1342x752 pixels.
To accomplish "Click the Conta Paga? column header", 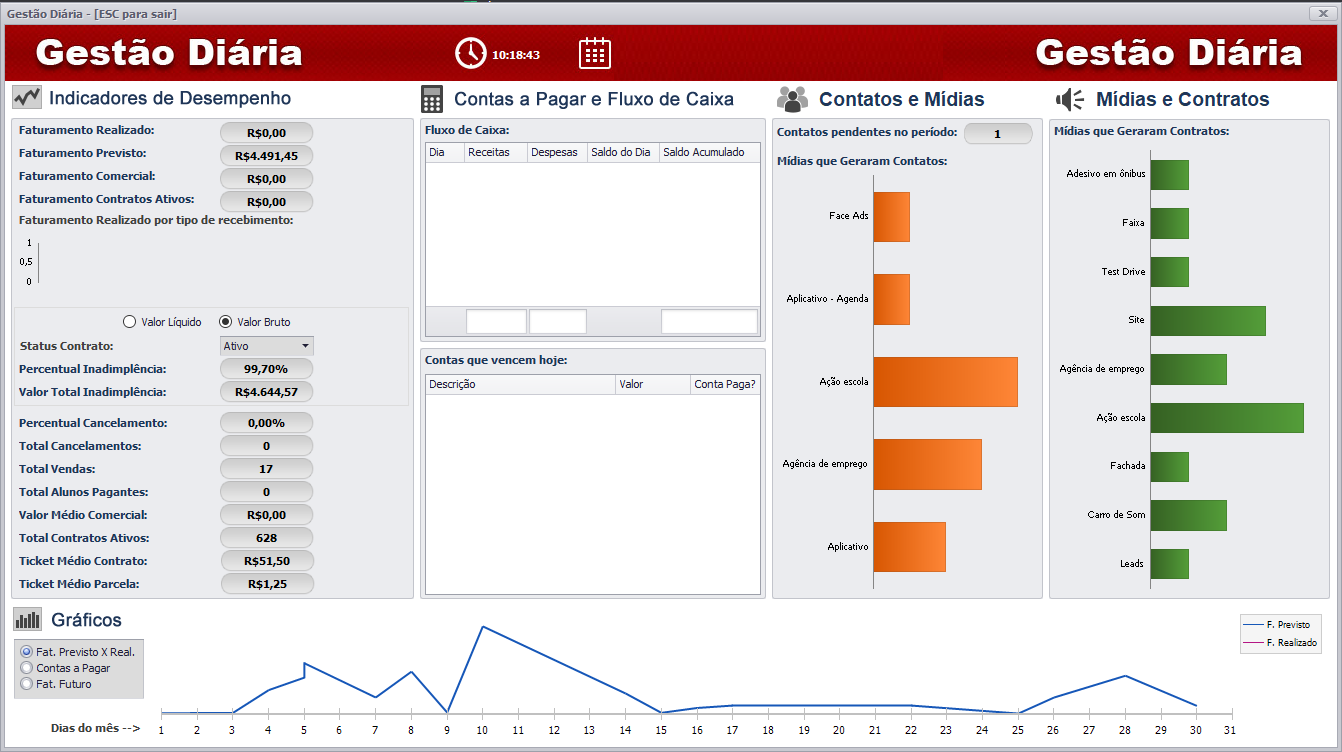I will pyautogui.click(x=724, y=384).
